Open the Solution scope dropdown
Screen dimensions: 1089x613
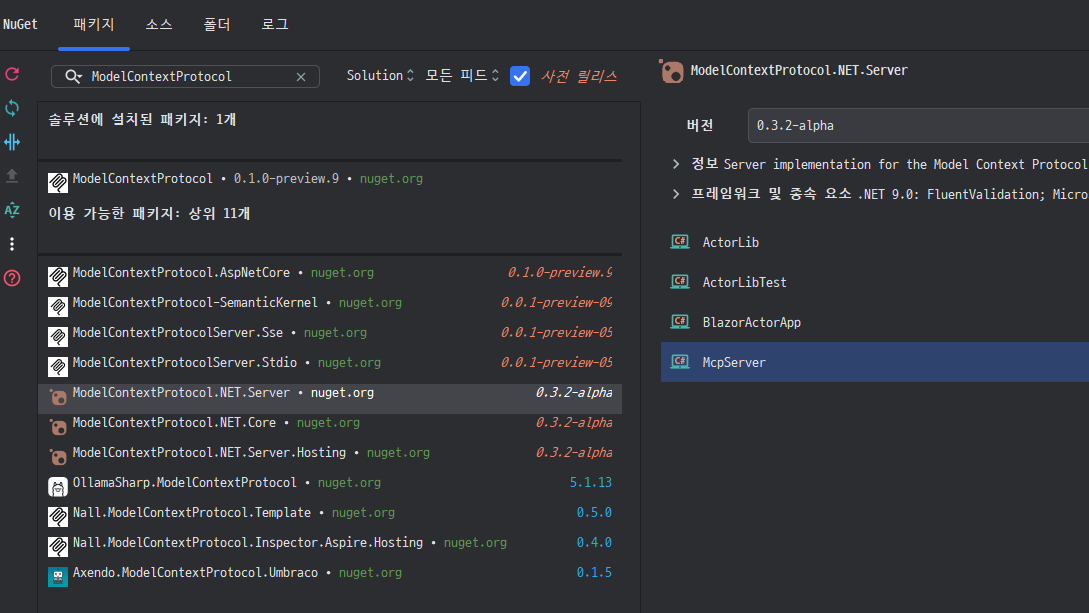(380, 76)
